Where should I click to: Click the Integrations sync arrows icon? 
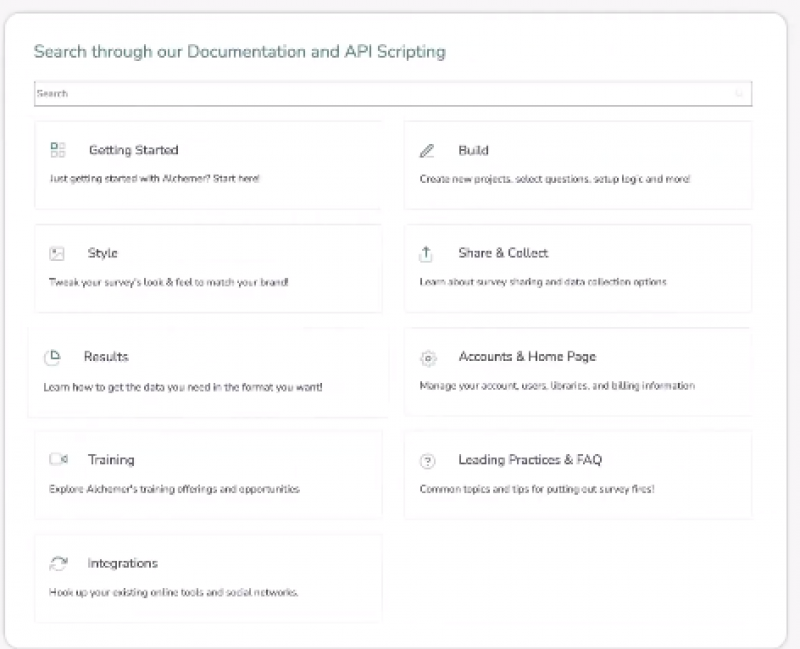tap(58, 564)
